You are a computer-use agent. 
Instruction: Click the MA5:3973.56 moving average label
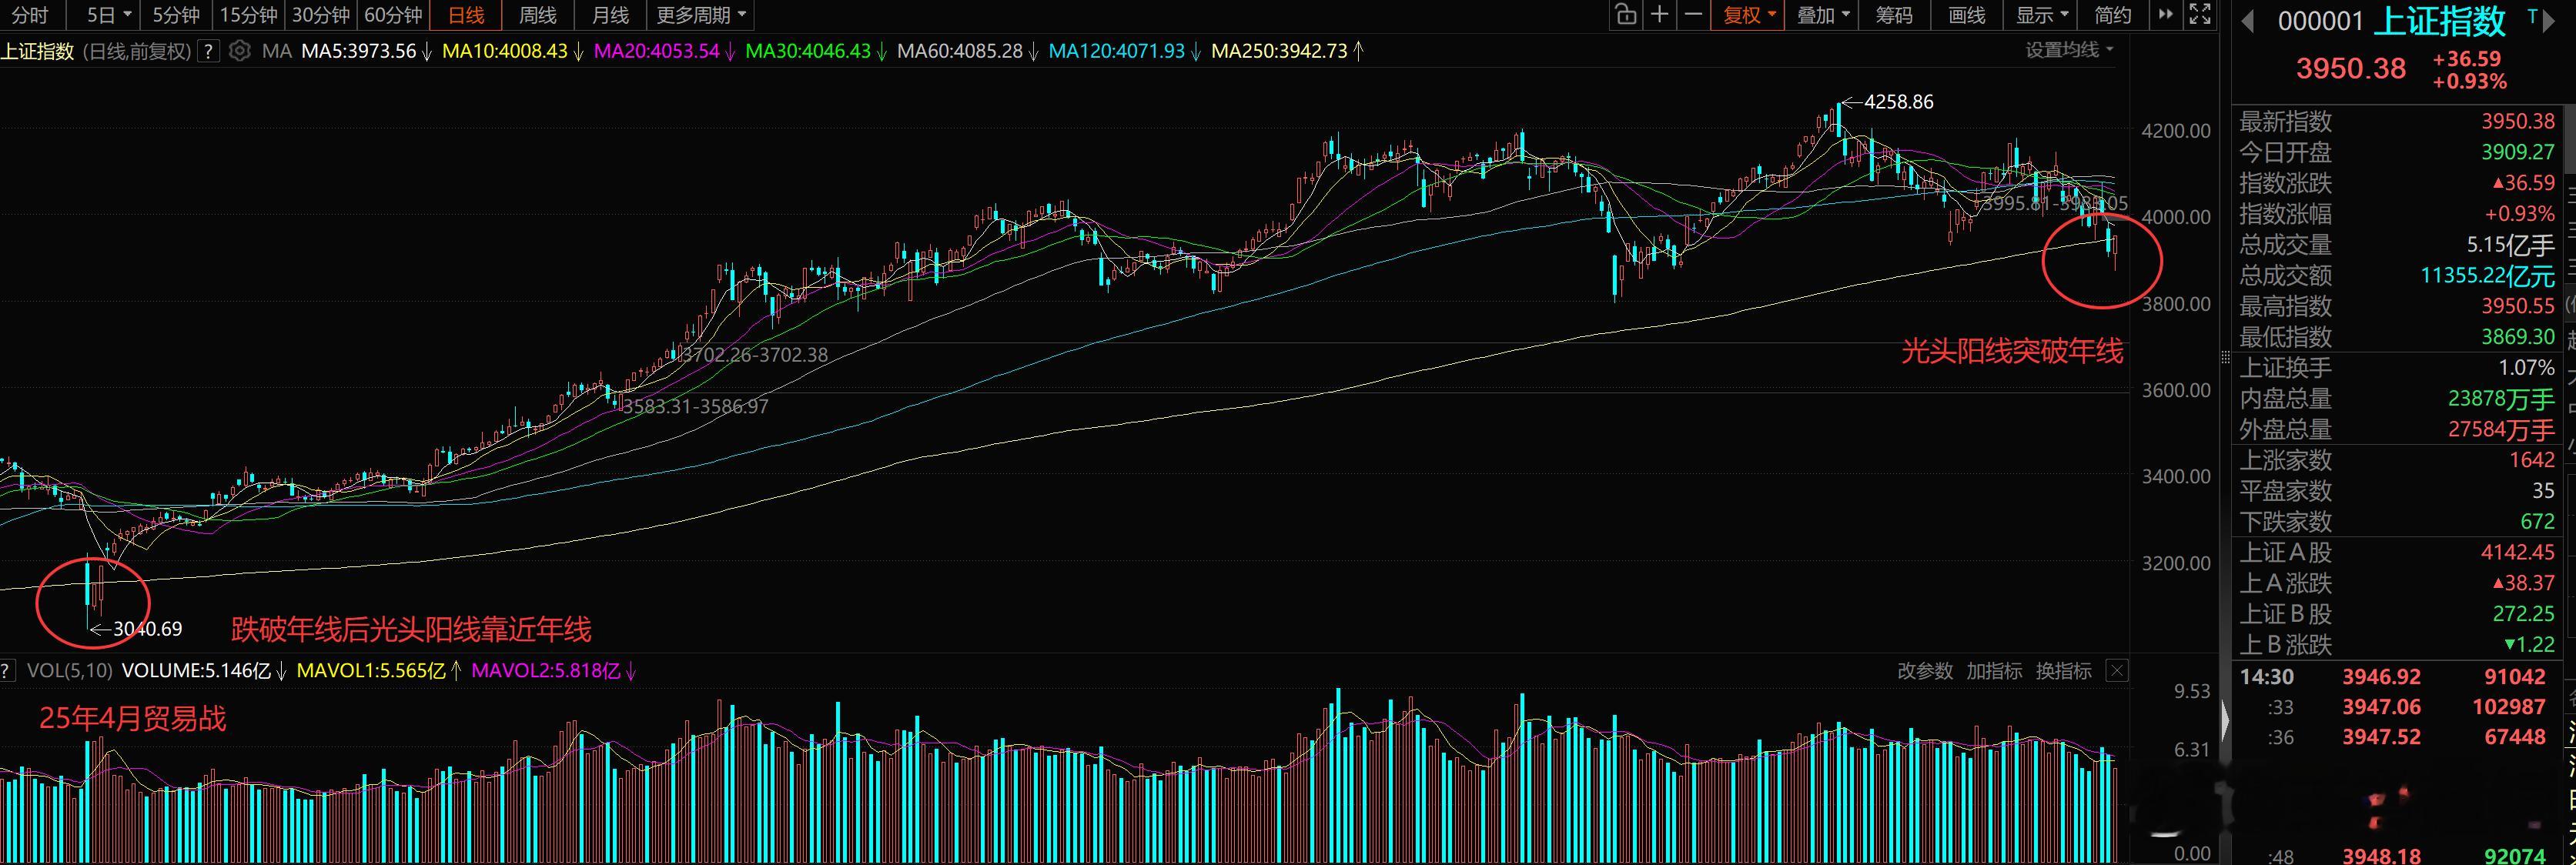click(x=358, y=51)
